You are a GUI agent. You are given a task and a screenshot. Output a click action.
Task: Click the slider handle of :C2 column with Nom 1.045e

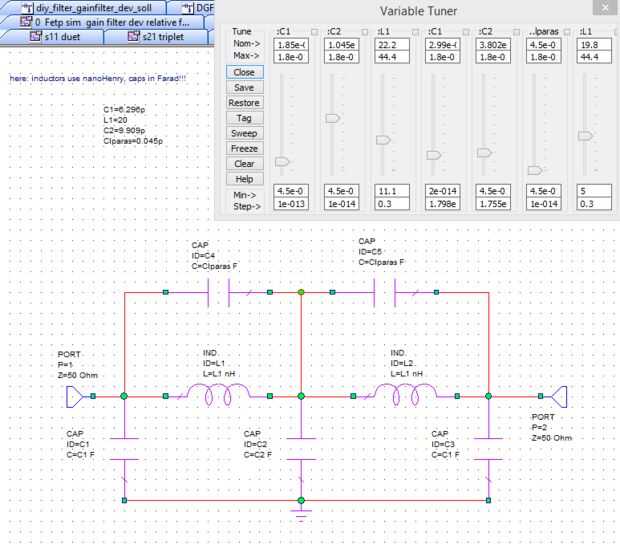pyautogui.click(x=333, y=118)
